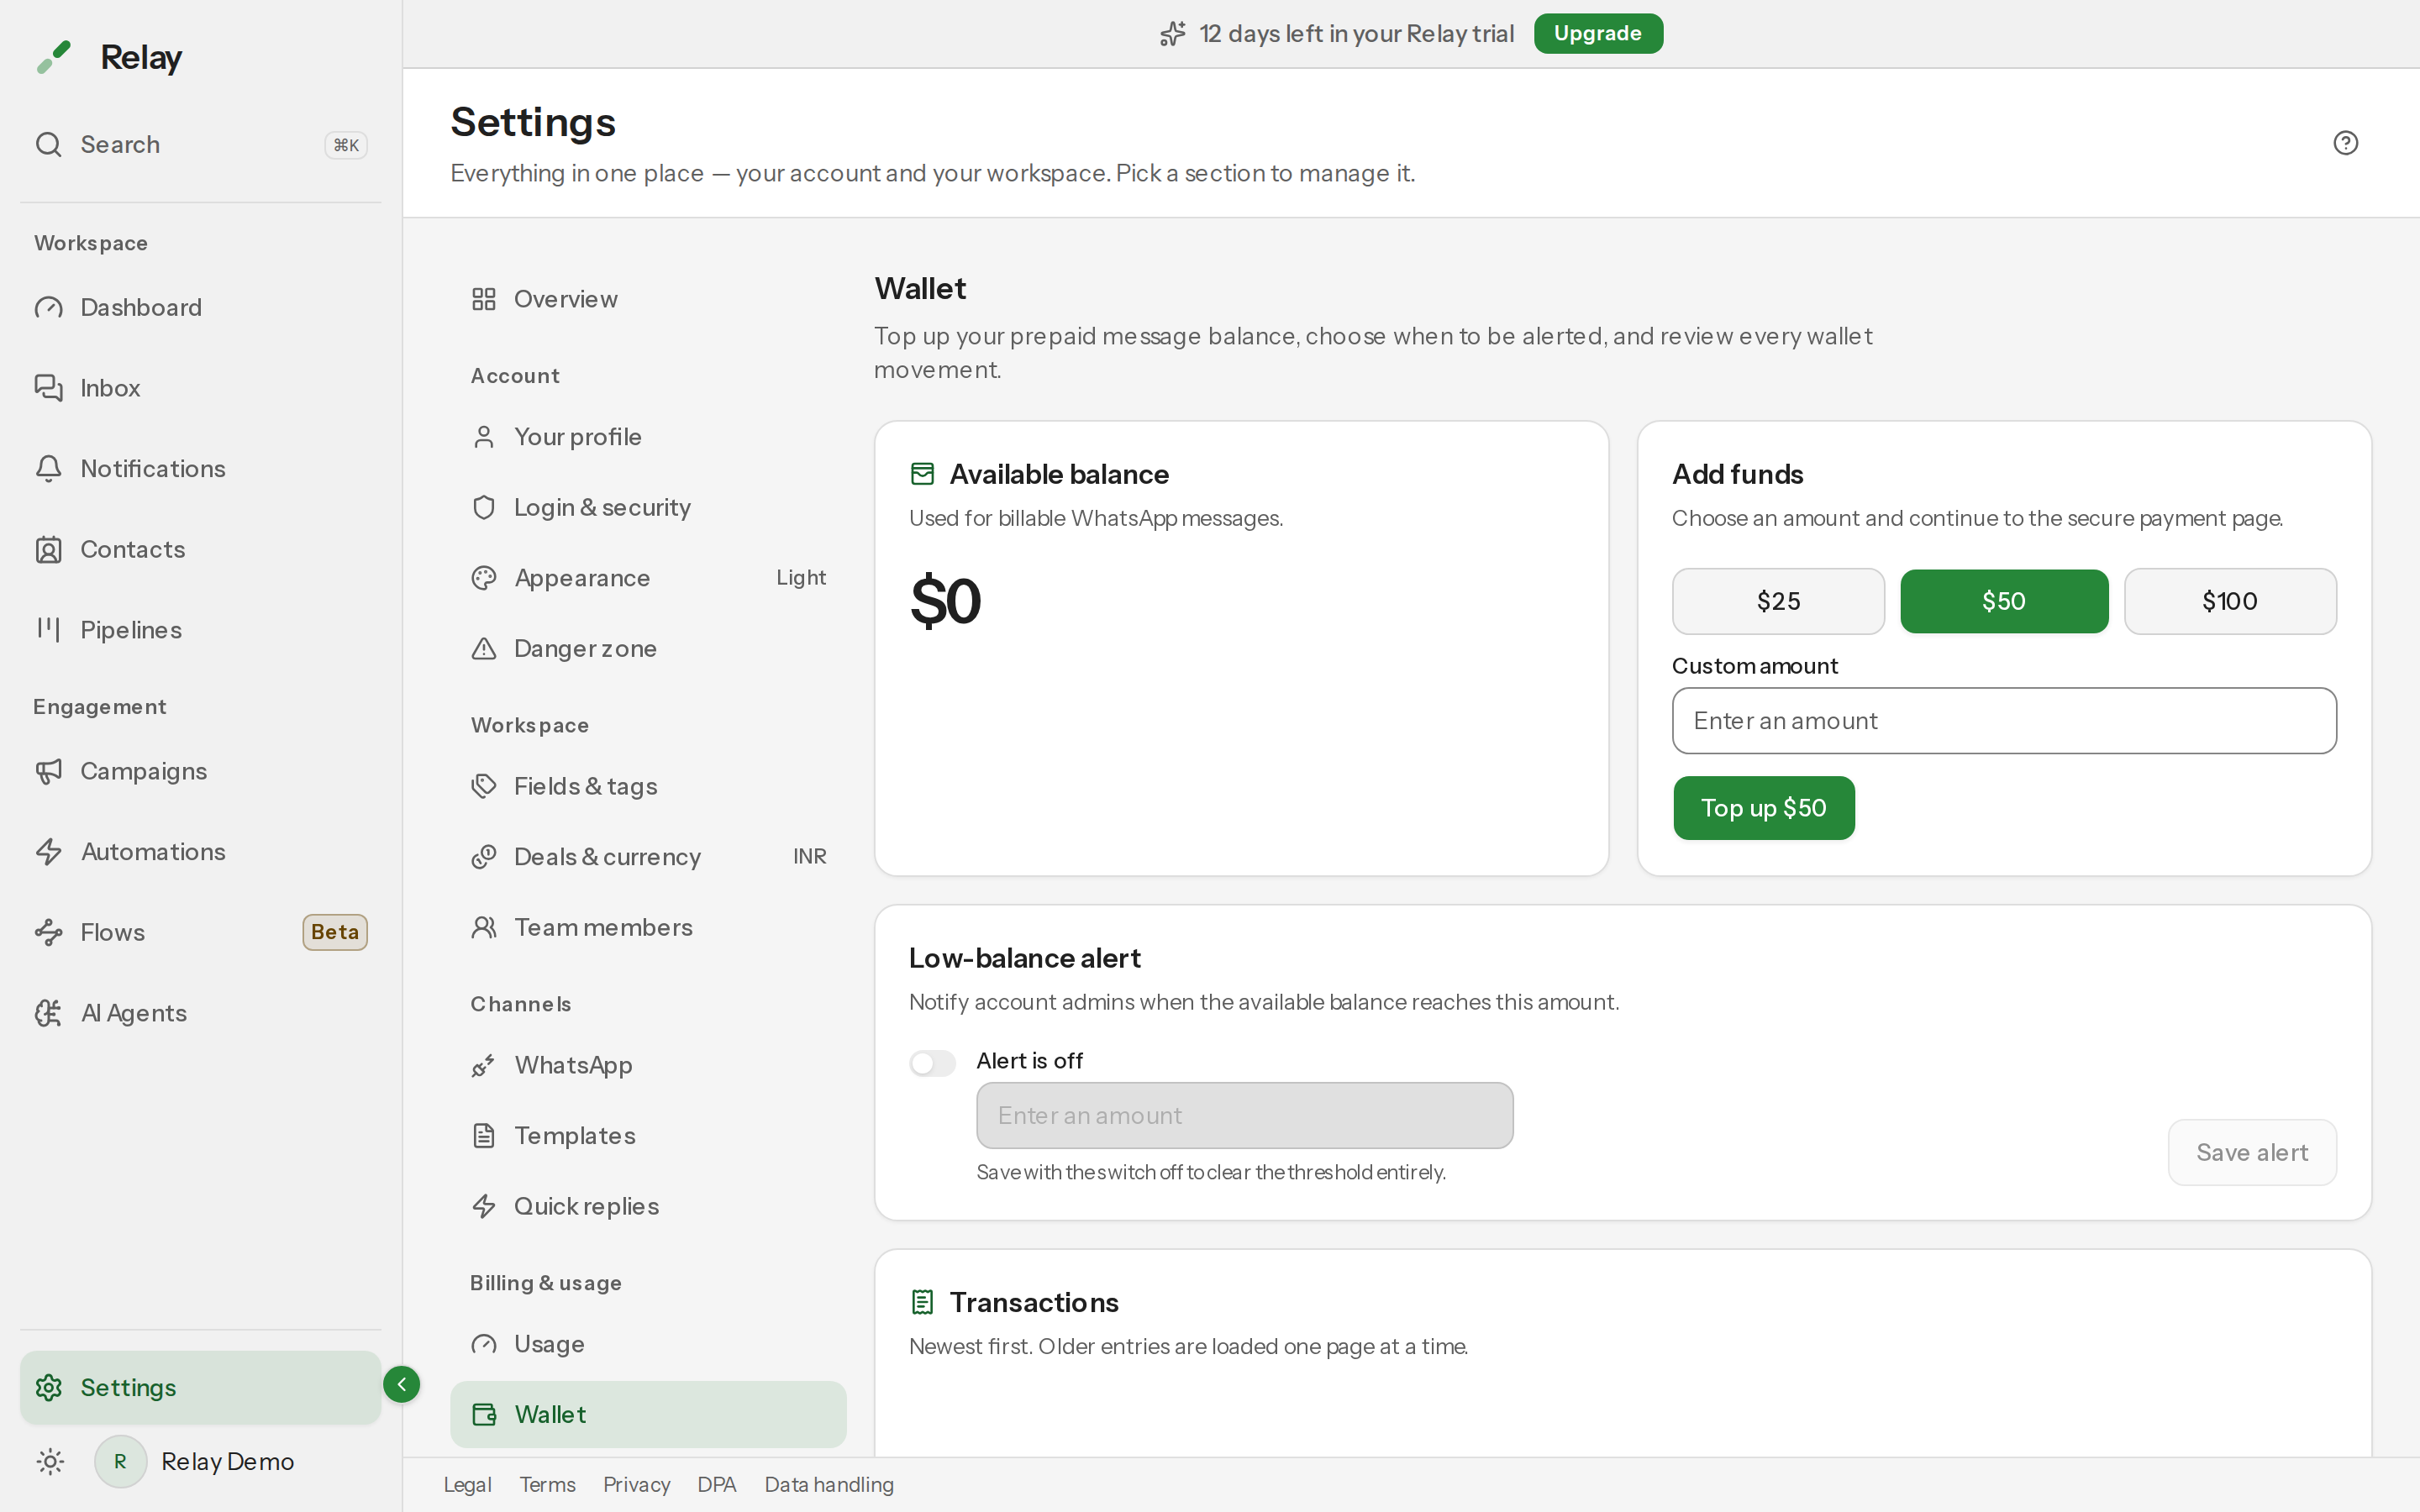Click the Deals & currency coin icon
Screen dimensions: 2420x1512
point(484,856)
